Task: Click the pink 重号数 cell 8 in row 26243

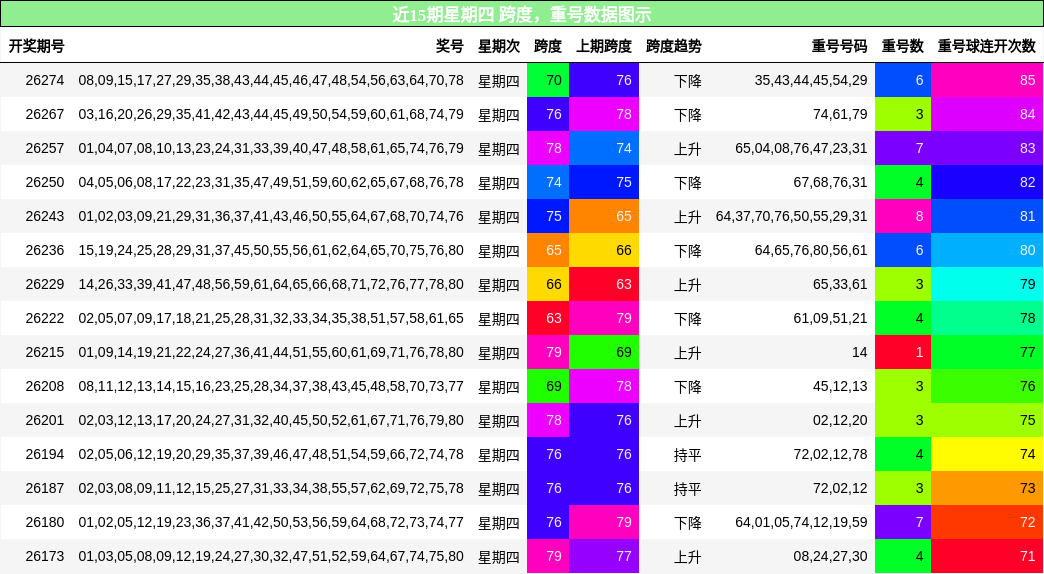Action: [x=903, y=216]
